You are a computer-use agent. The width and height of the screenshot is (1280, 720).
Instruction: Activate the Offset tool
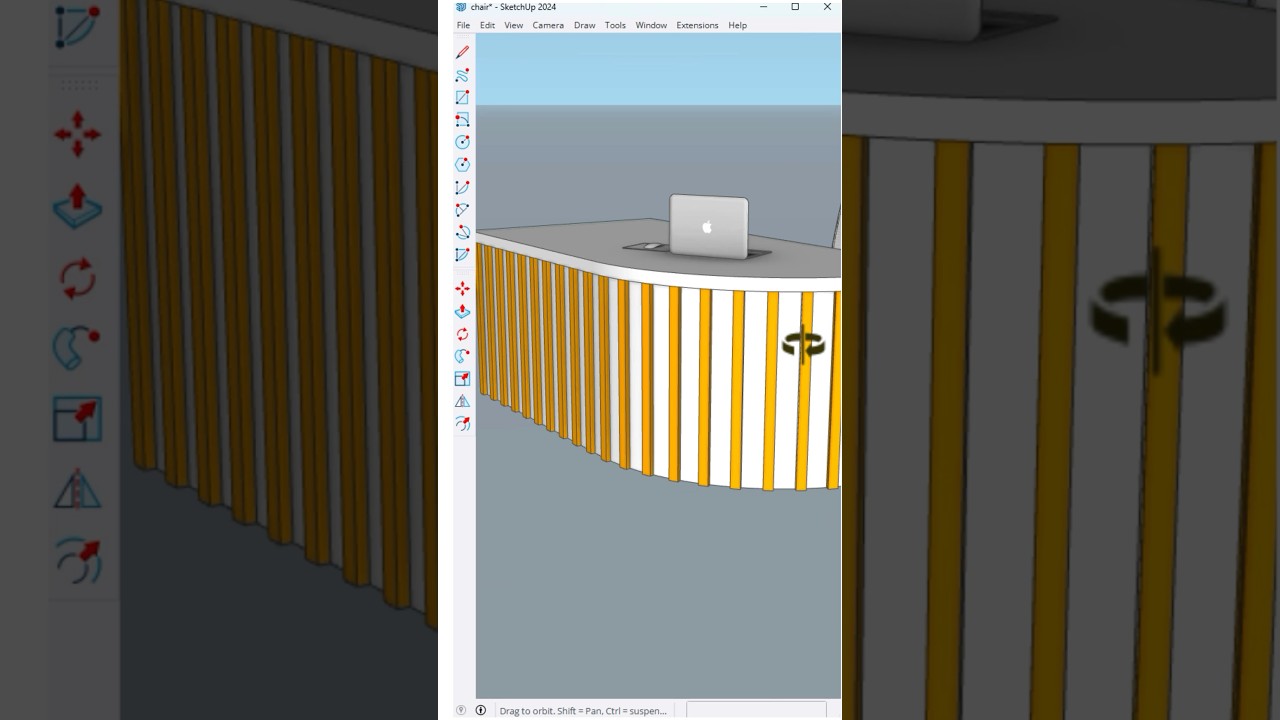(462, 423)
